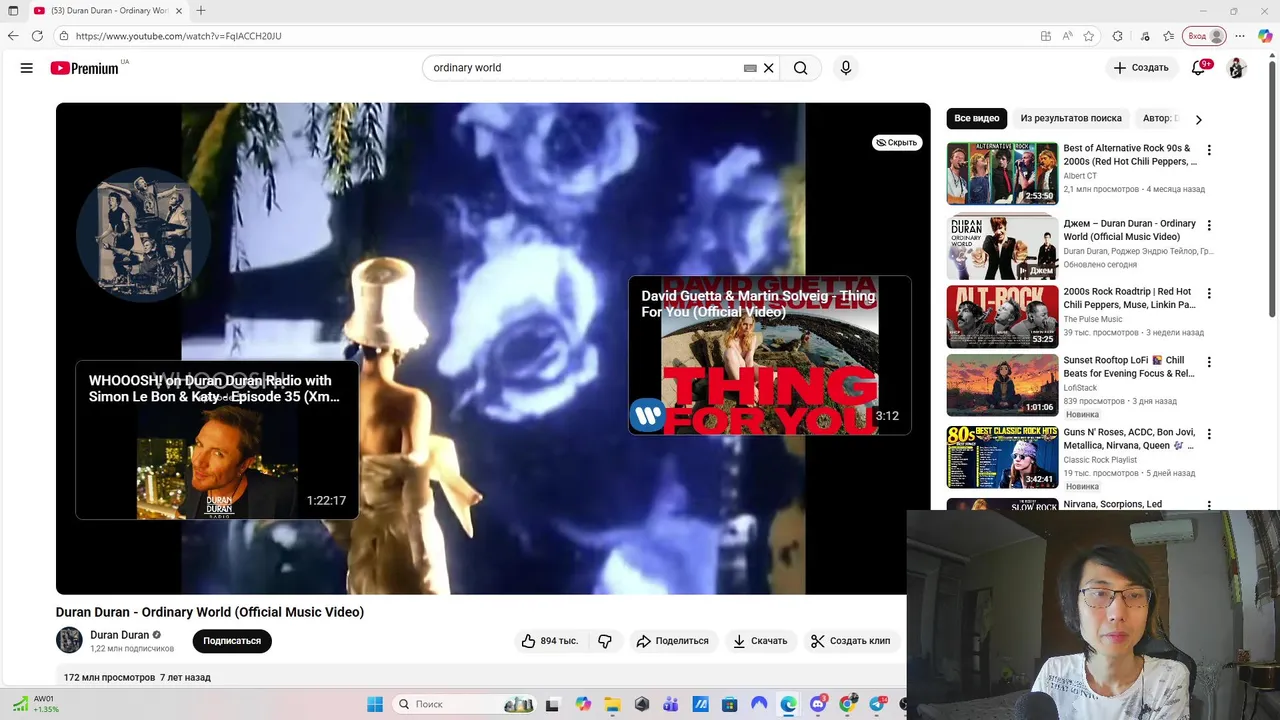Viewport: 1280px width, 720px height.
Task: Open Microsoft Store from the taskbar
Action: [730, 704]
